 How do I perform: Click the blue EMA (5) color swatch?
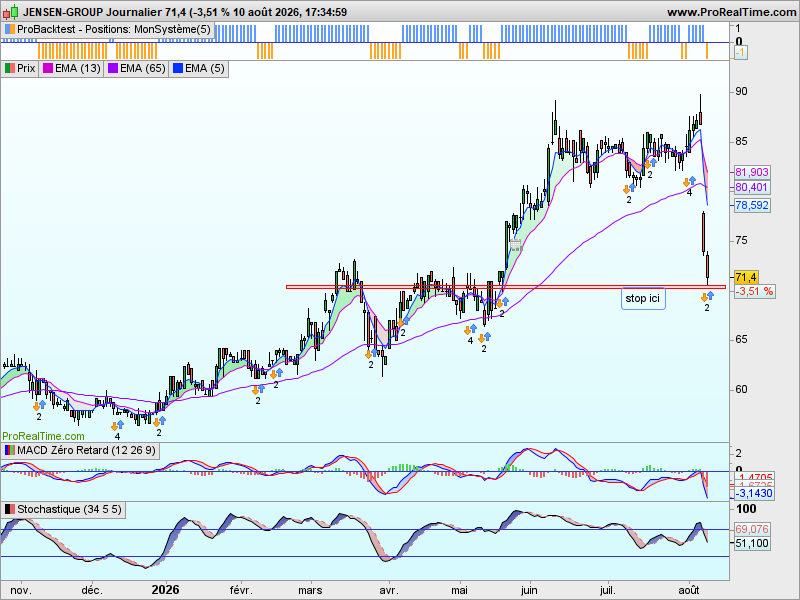178,68
